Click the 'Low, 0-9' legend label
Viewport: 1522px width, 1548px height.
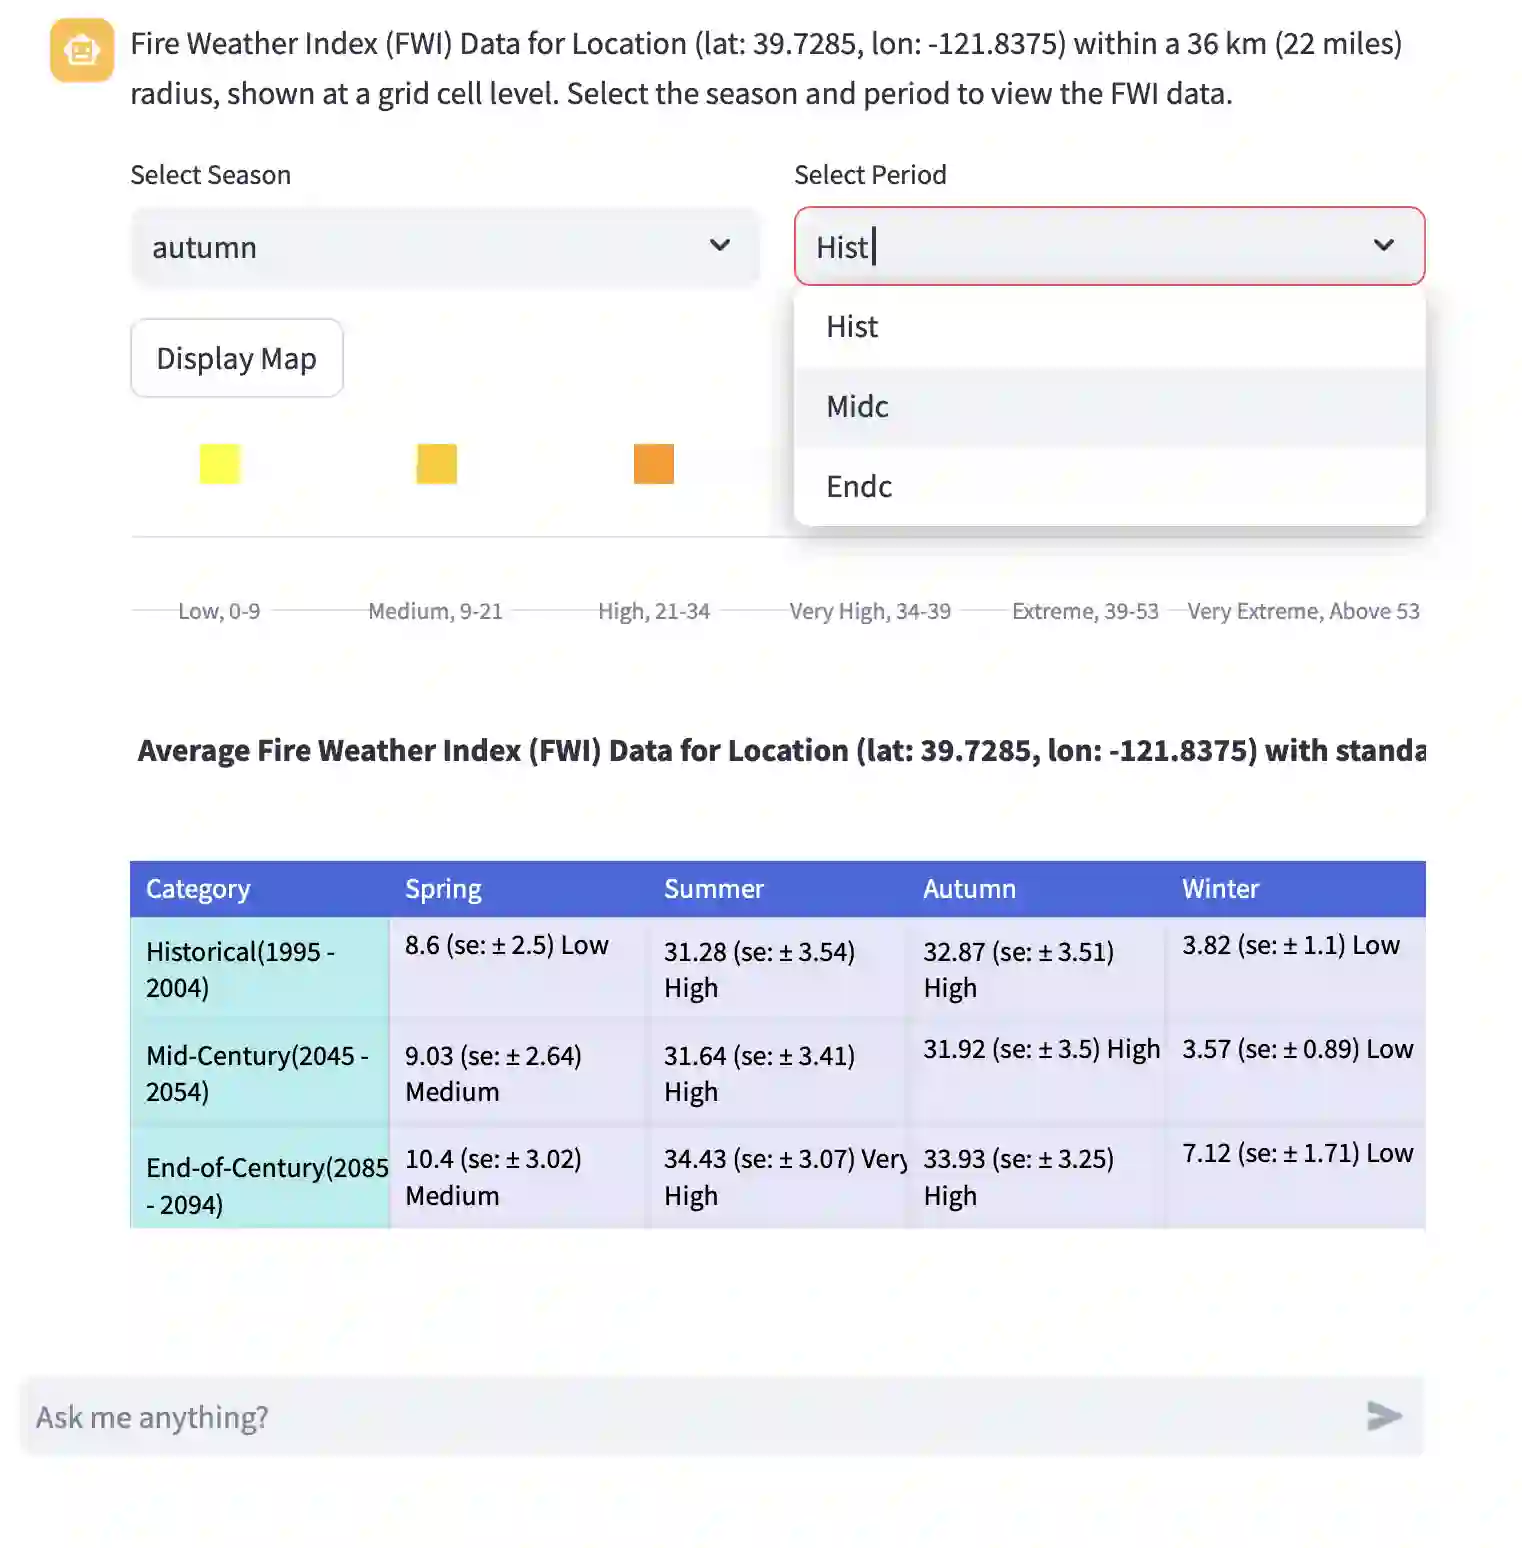pos(219,611)
